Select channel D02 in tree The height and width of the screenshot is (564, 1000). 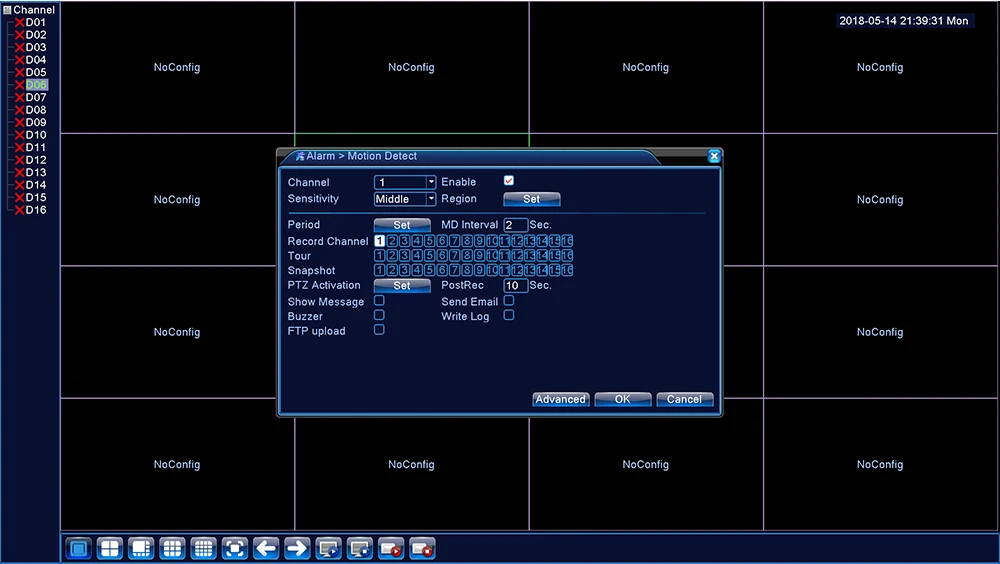tap(36, 35)
